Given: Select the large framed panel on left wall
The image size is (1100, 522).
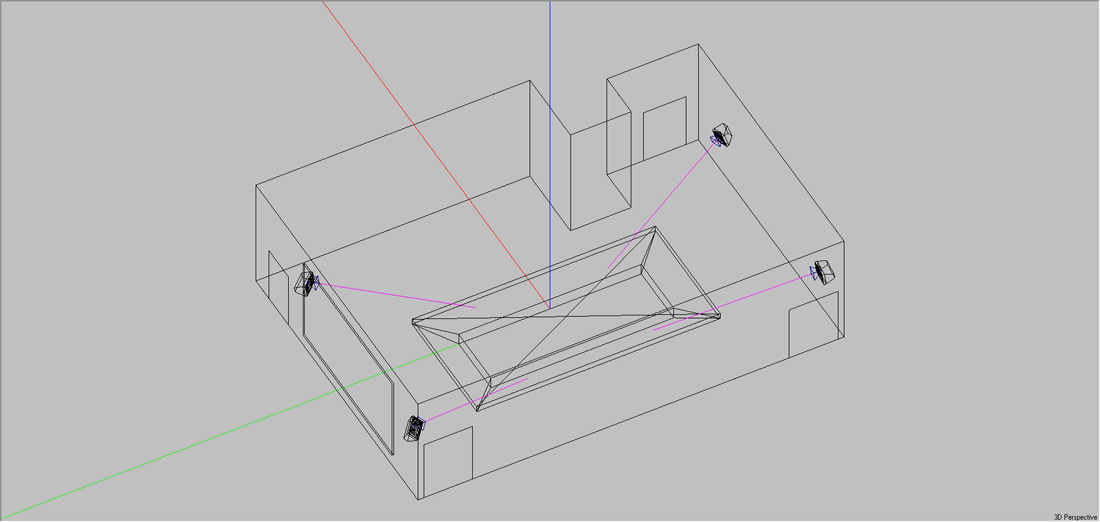Looking at the screenshot, I should (x=346, y=360).
